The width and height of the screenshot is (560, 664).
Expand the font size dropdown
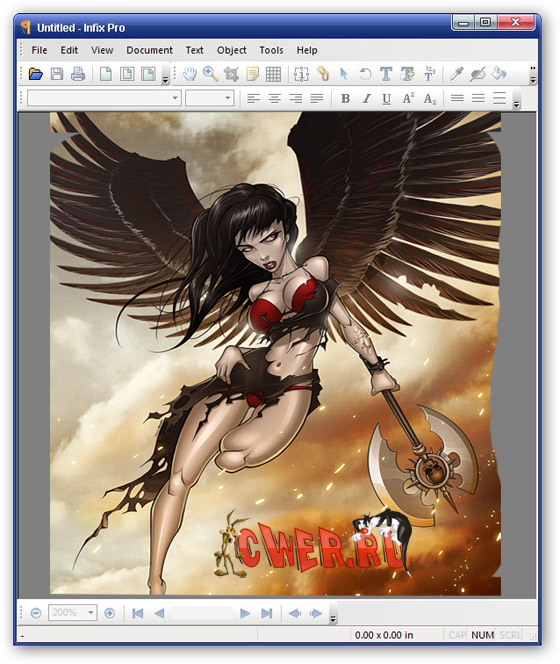pos(228,98)
